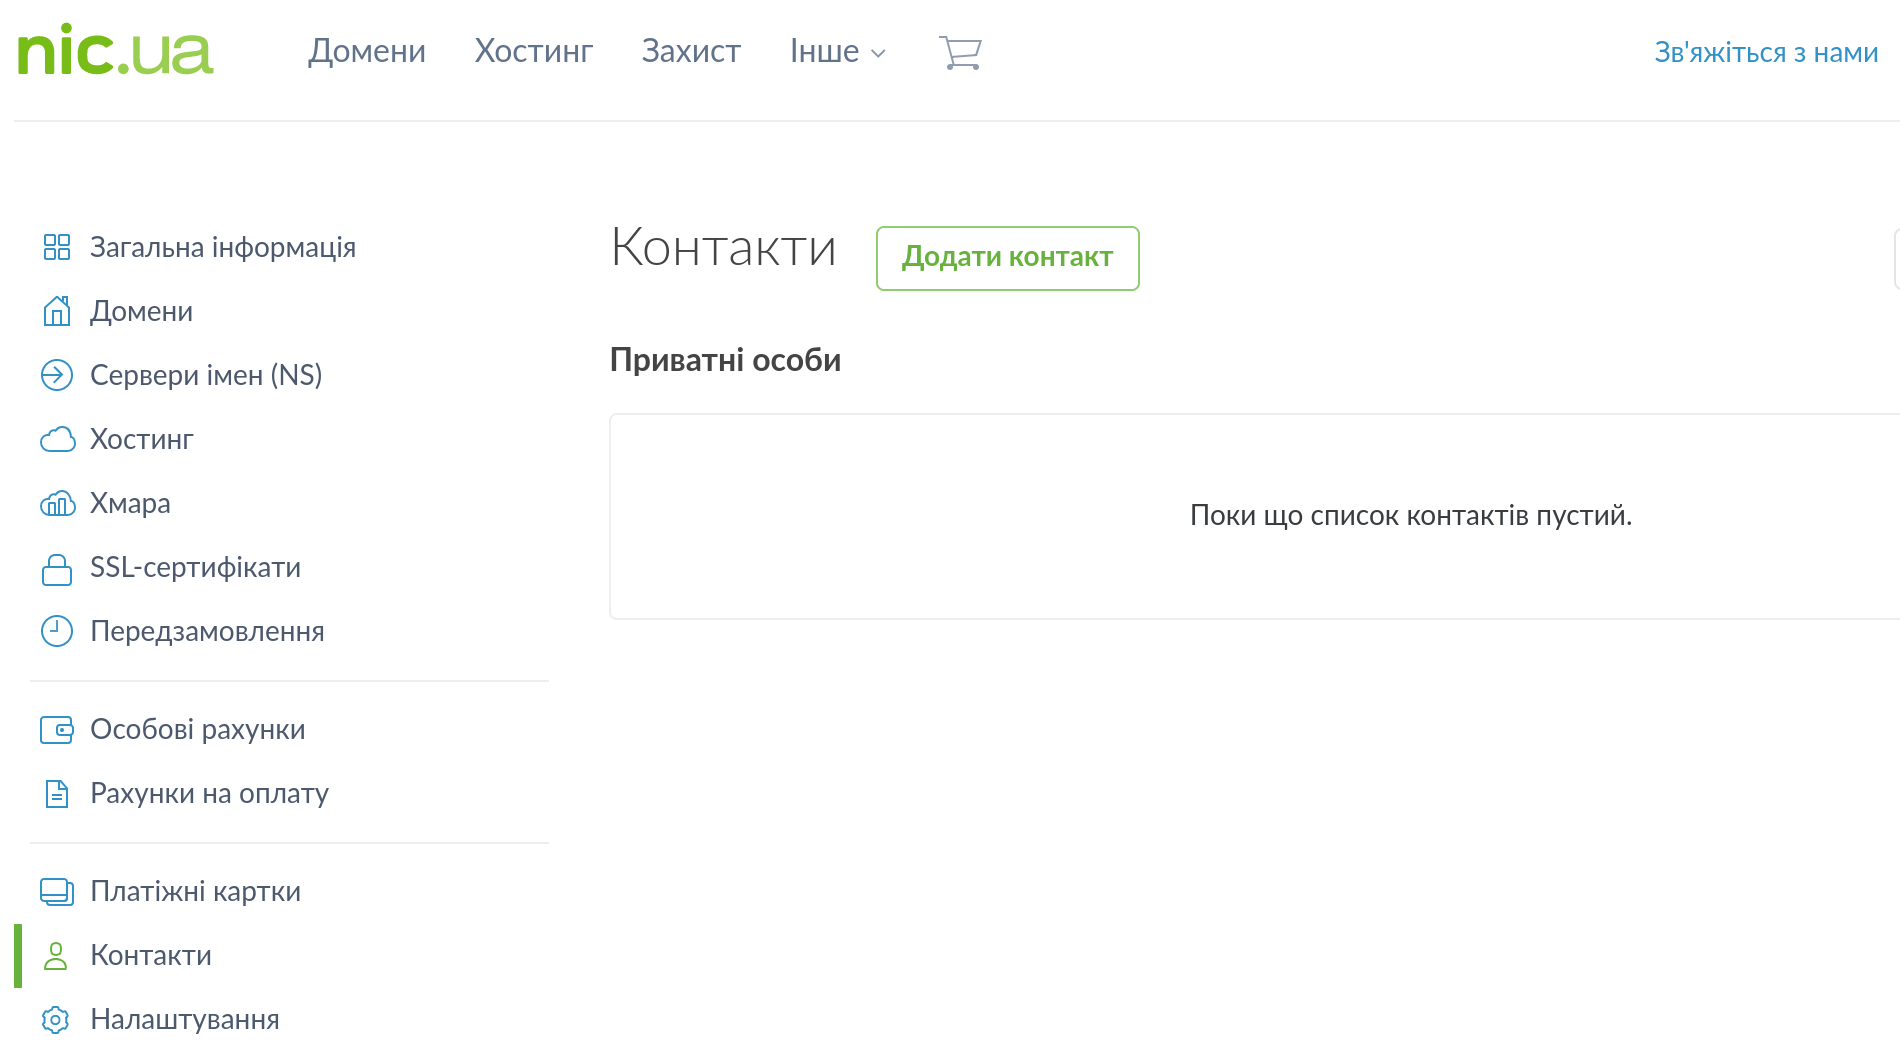The height and width of the screenshot is (1060, 1900).
Task: Click the document icon for Рахунки на оплату
Action: [57, 794]
